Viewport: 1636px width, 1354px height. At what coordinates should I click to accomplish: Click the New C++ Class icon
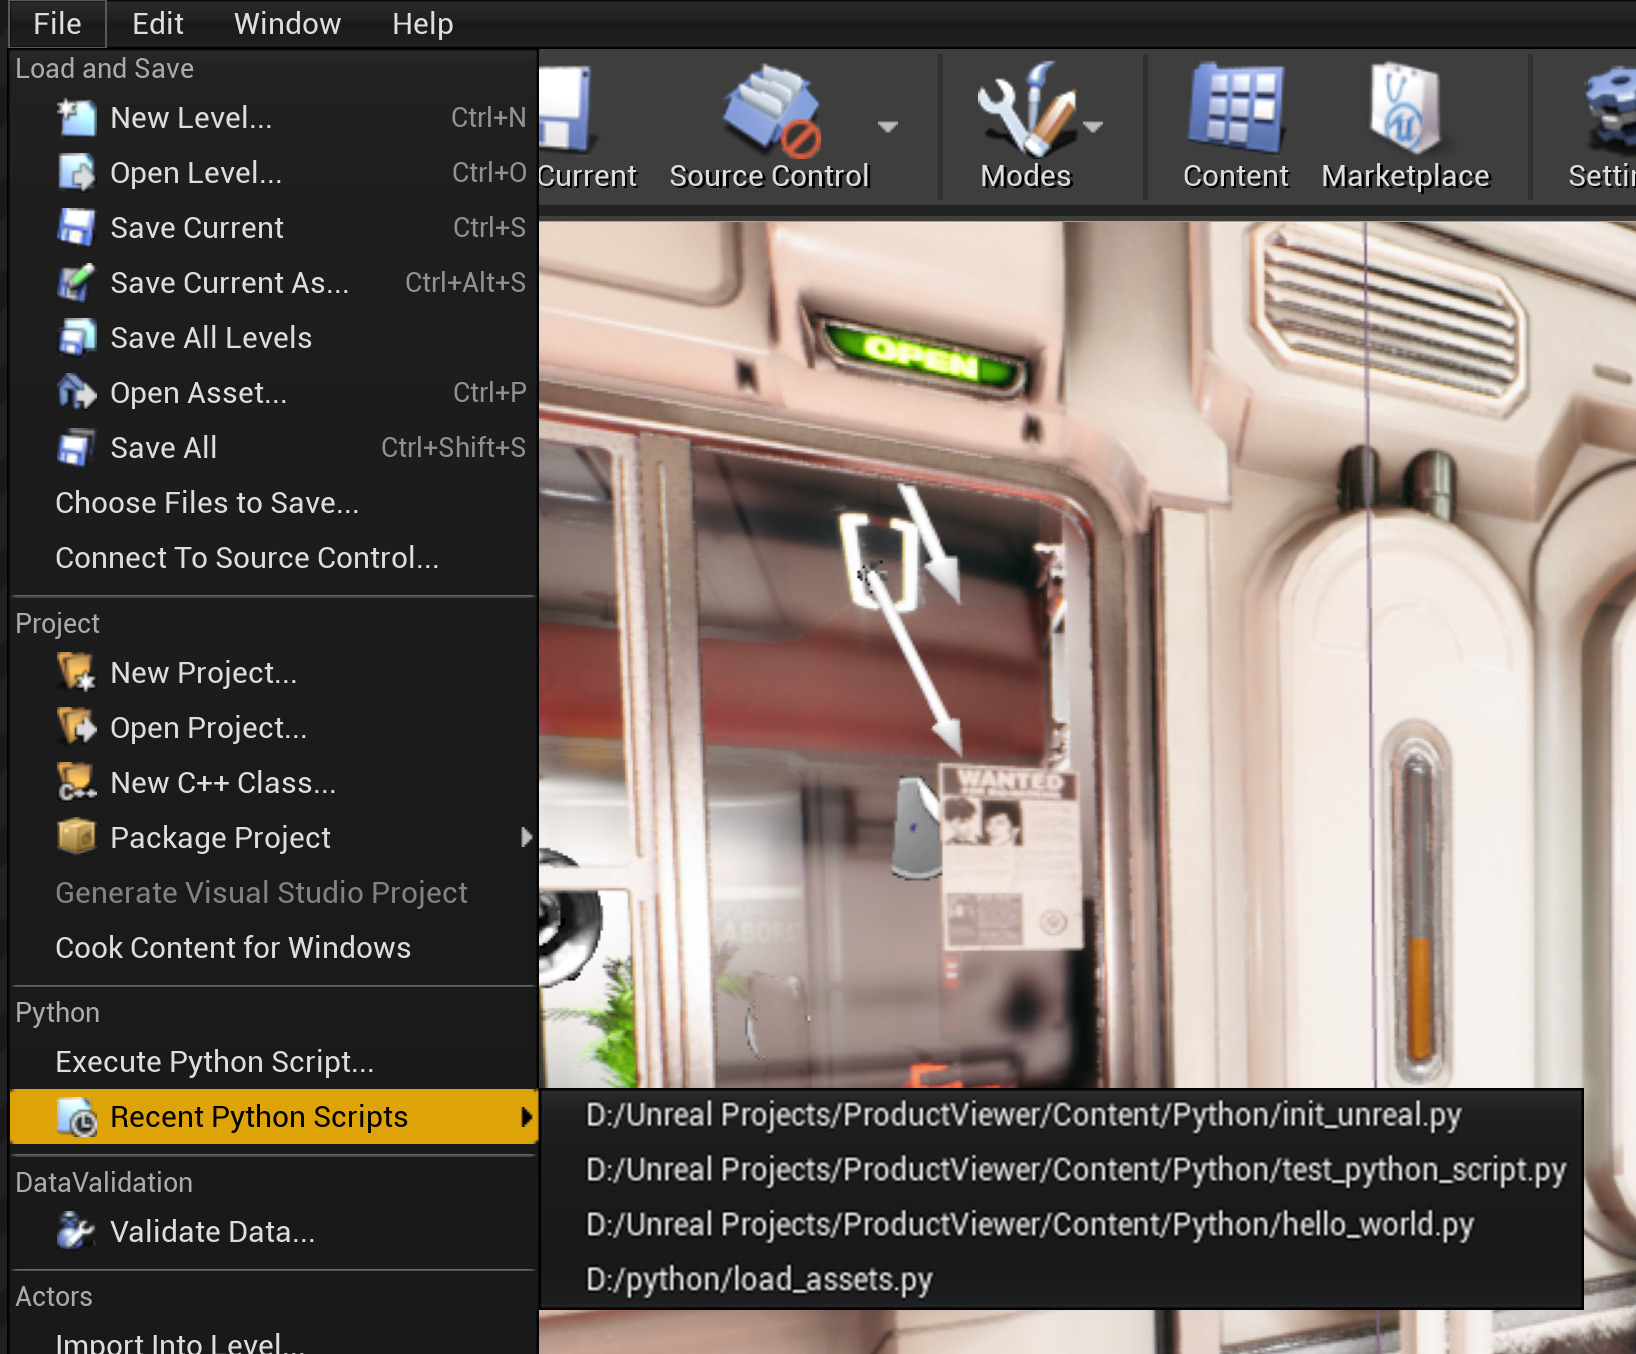[76, 783]
